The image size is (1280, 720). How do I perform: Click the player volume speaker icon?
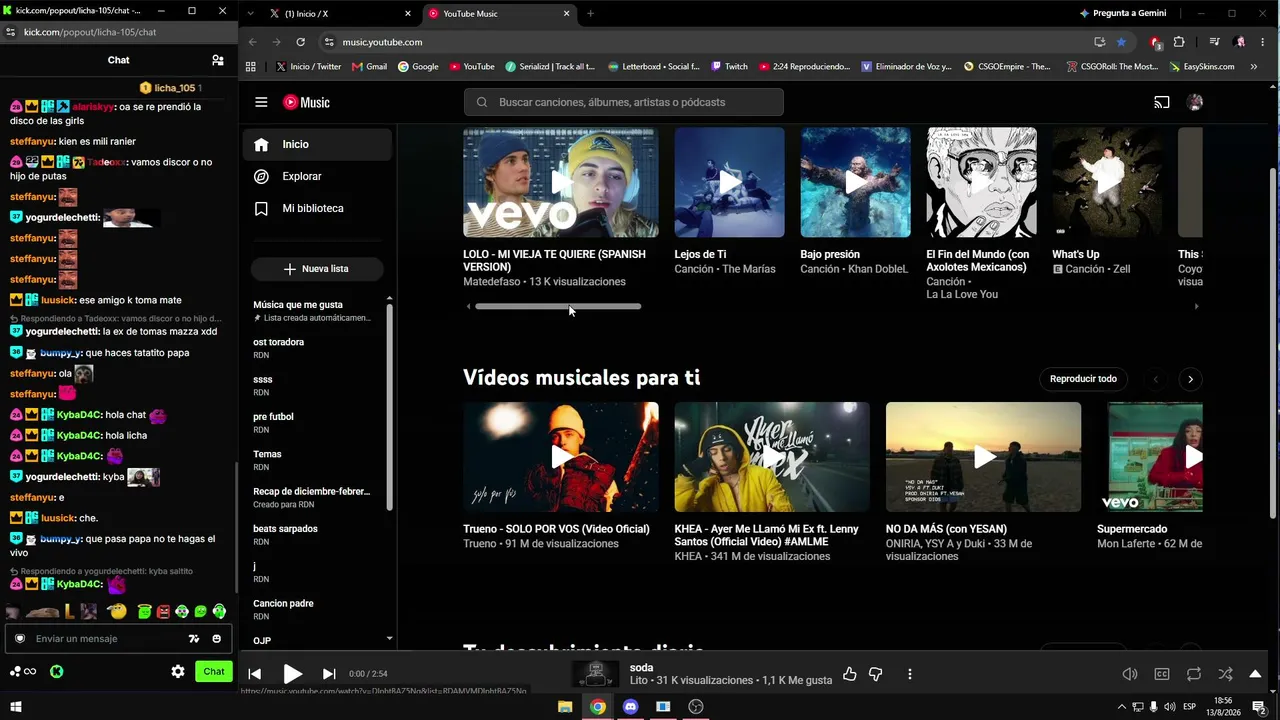coord(1130,674)
